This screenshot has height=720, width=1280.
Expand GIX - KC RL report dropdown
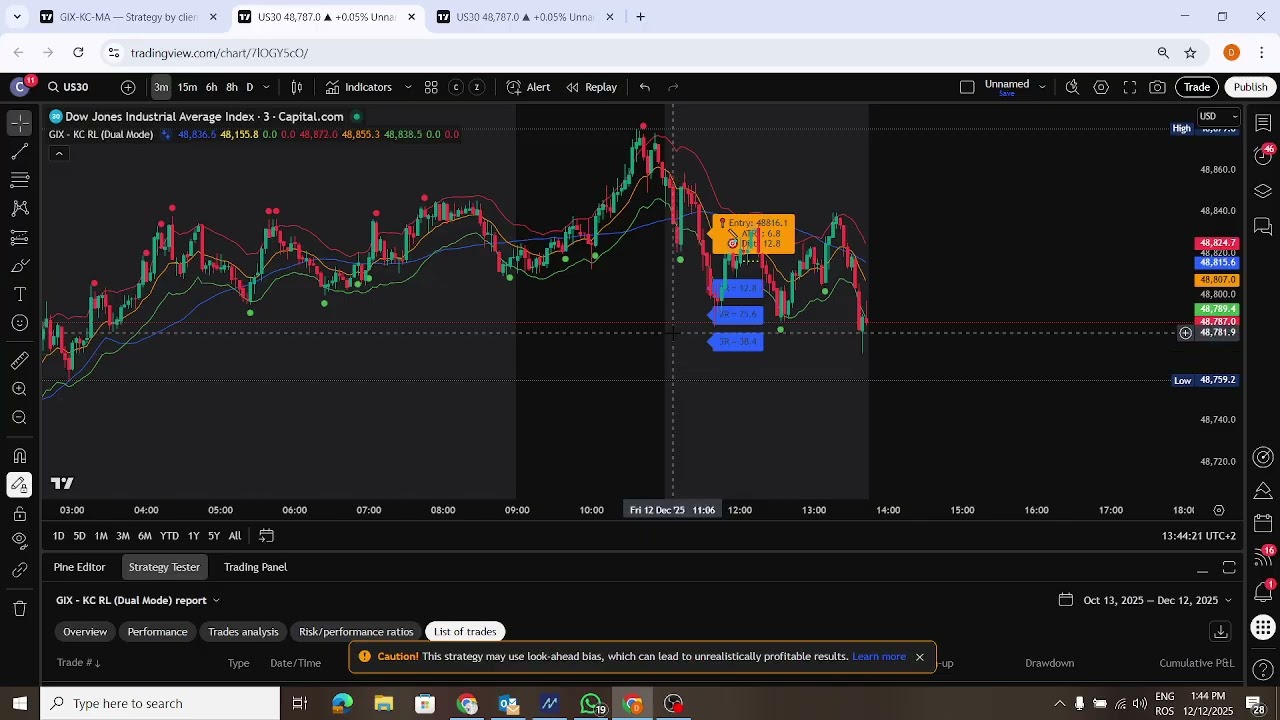pyautogui.click(x=138, y=600)
